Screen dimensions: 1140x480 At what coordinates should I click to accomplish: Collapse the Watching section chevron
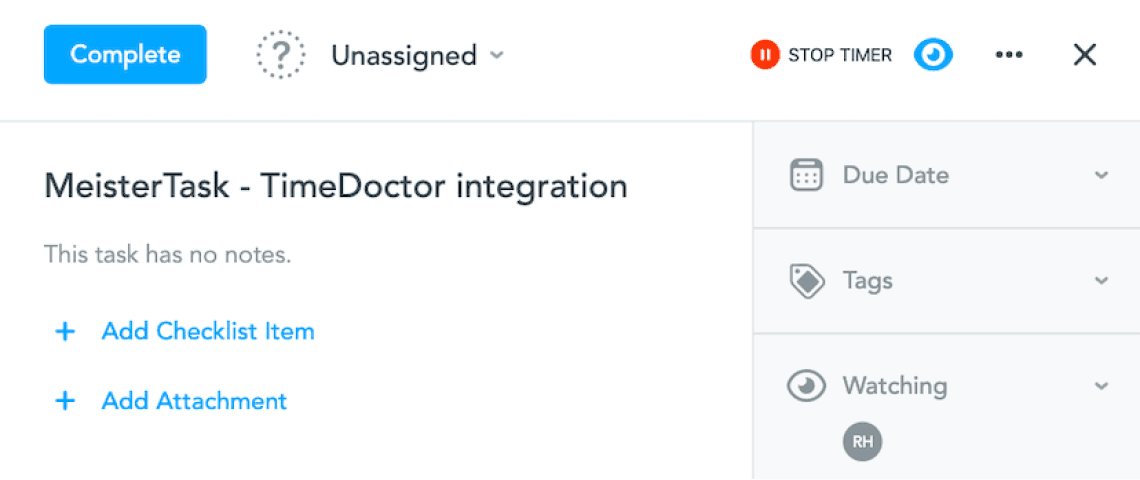[1101, 386]
